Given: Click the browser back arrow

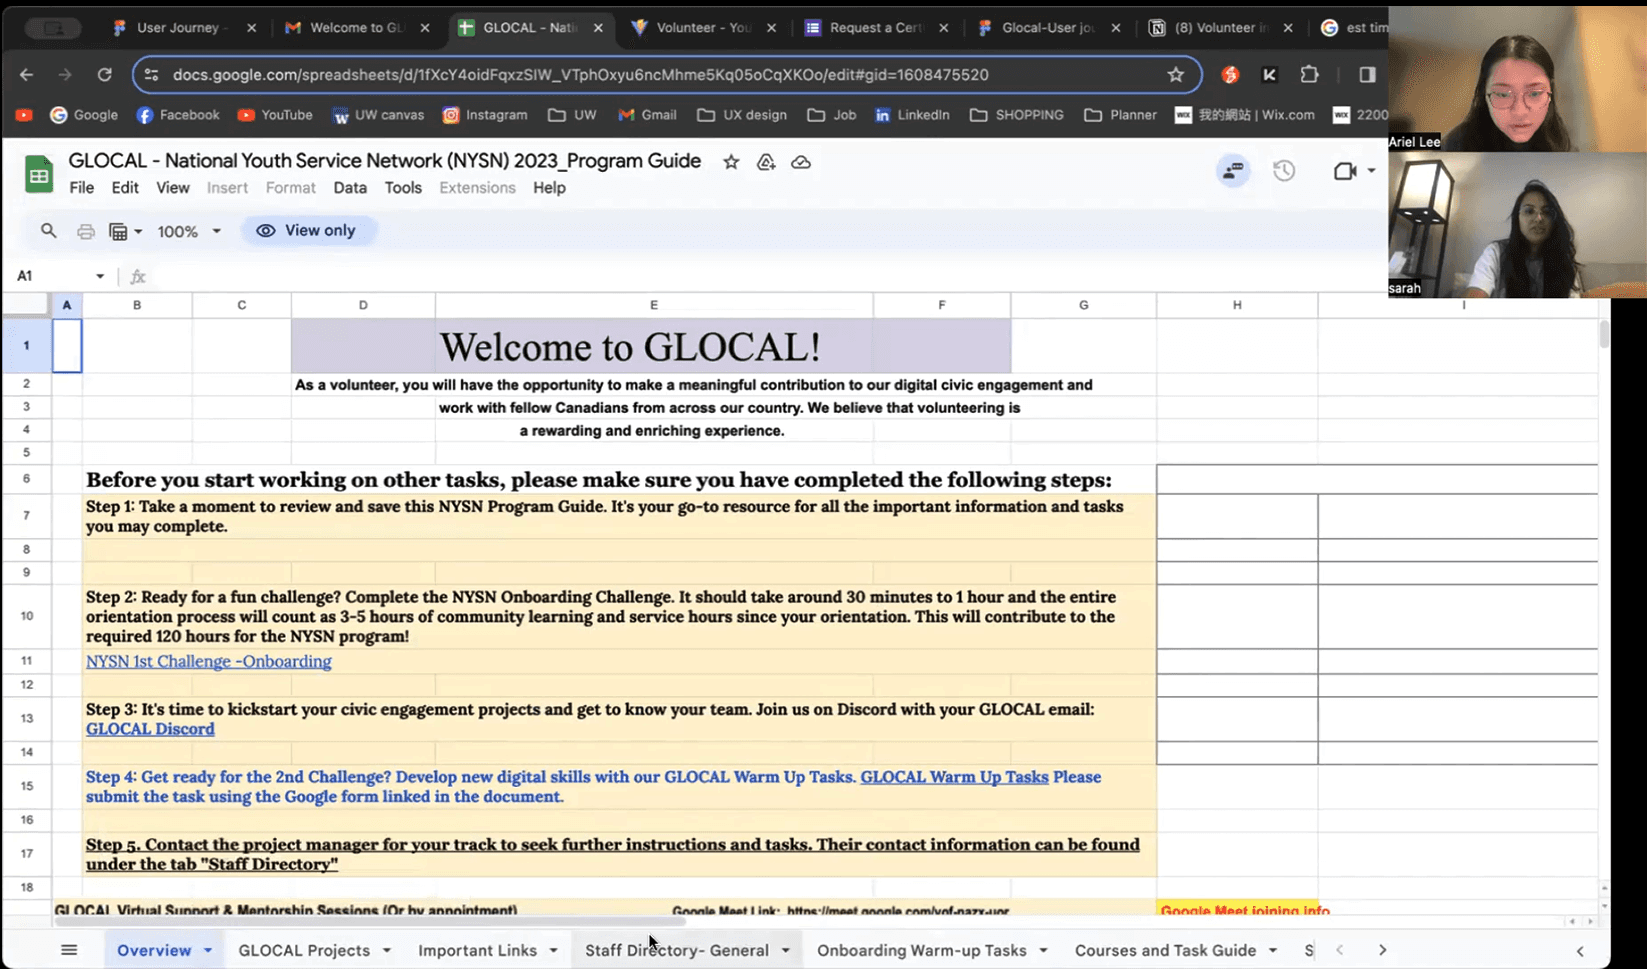Looking at the screenshot, I should tap(26, 75).
